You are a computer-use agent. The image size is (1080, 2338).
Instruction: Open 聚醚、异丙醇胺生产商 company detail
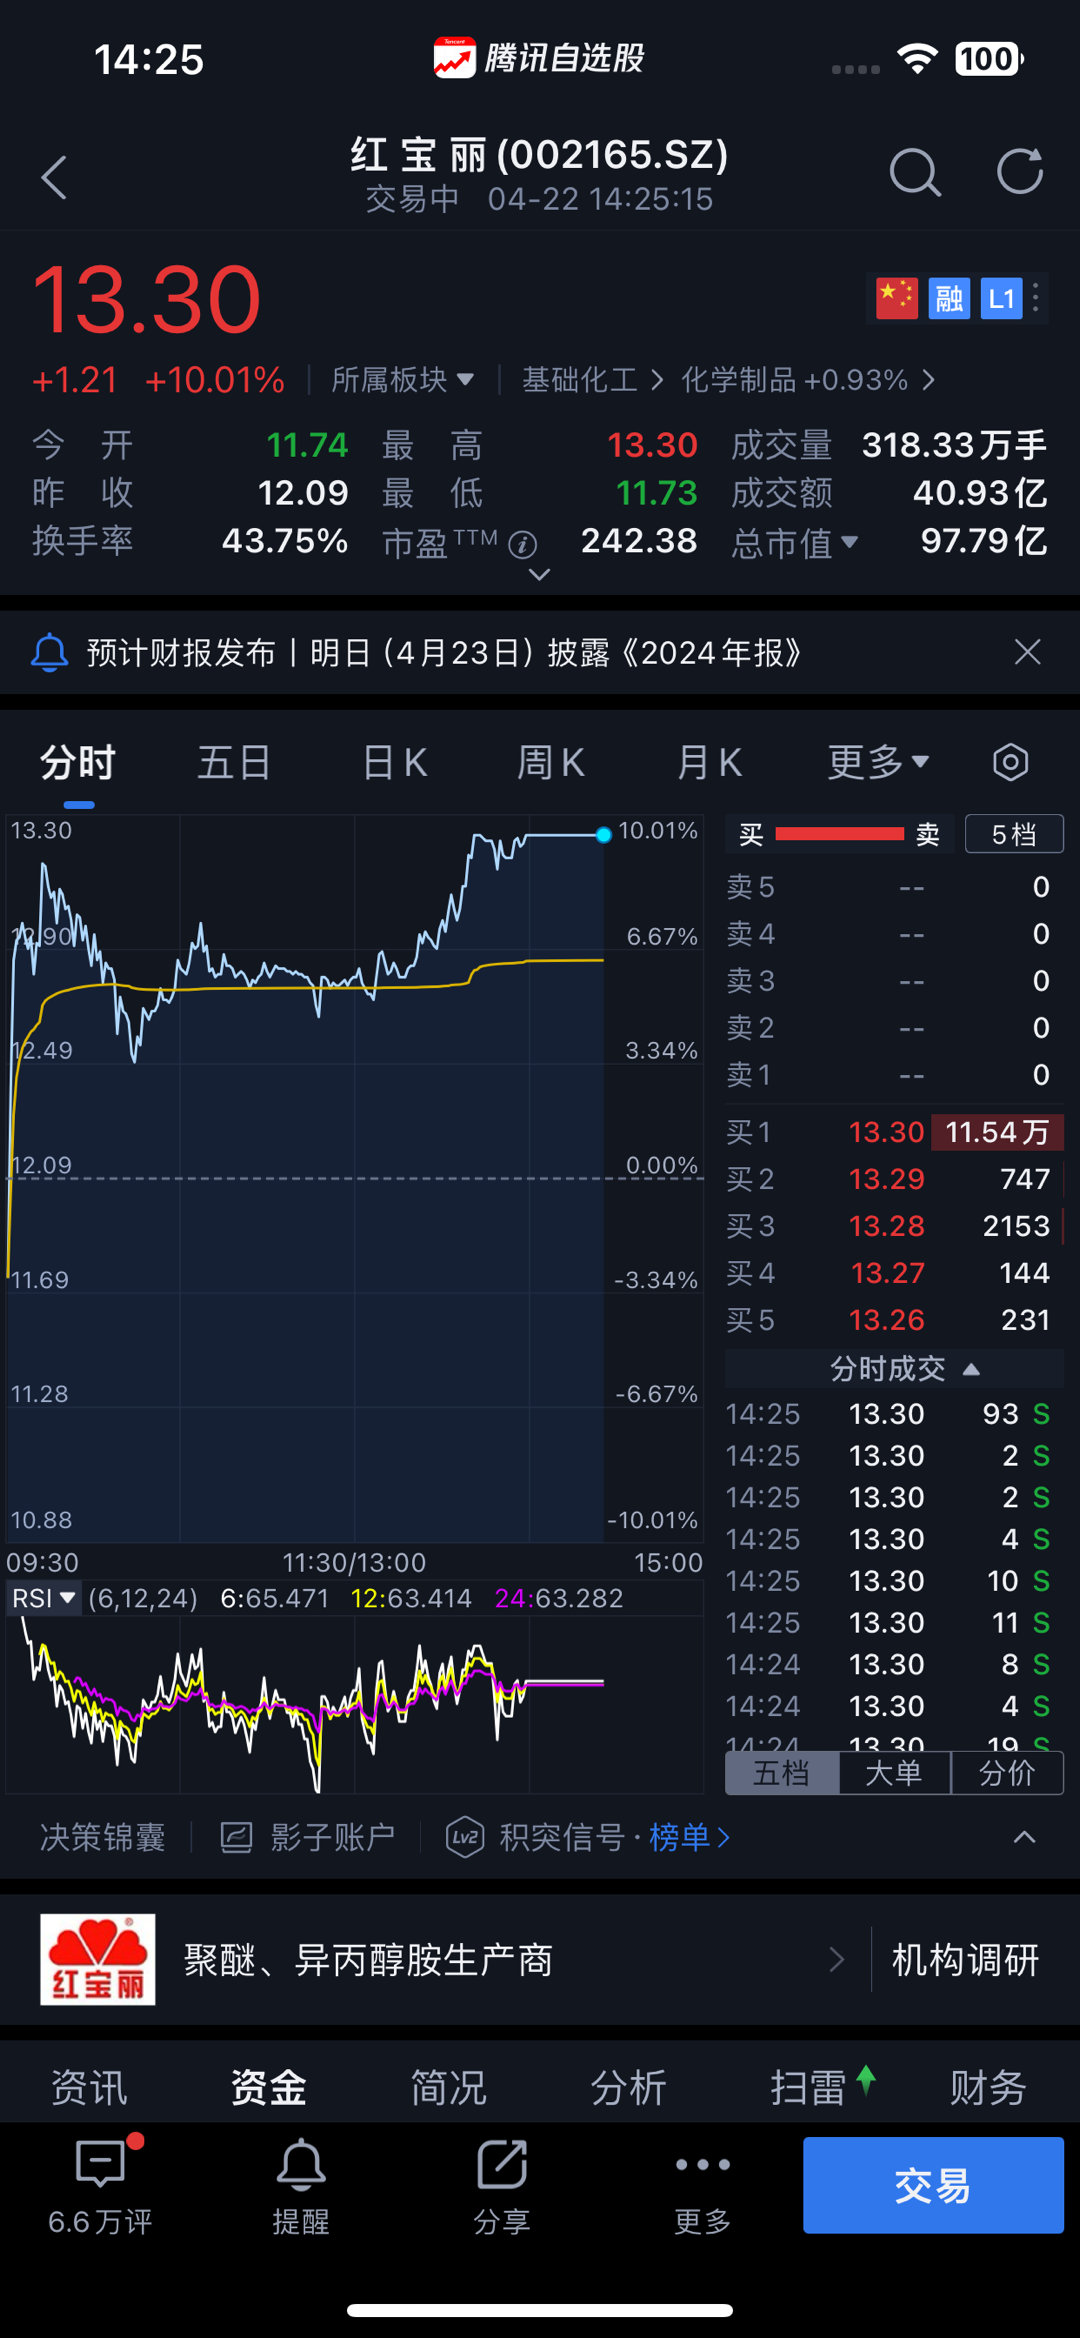514,1960
